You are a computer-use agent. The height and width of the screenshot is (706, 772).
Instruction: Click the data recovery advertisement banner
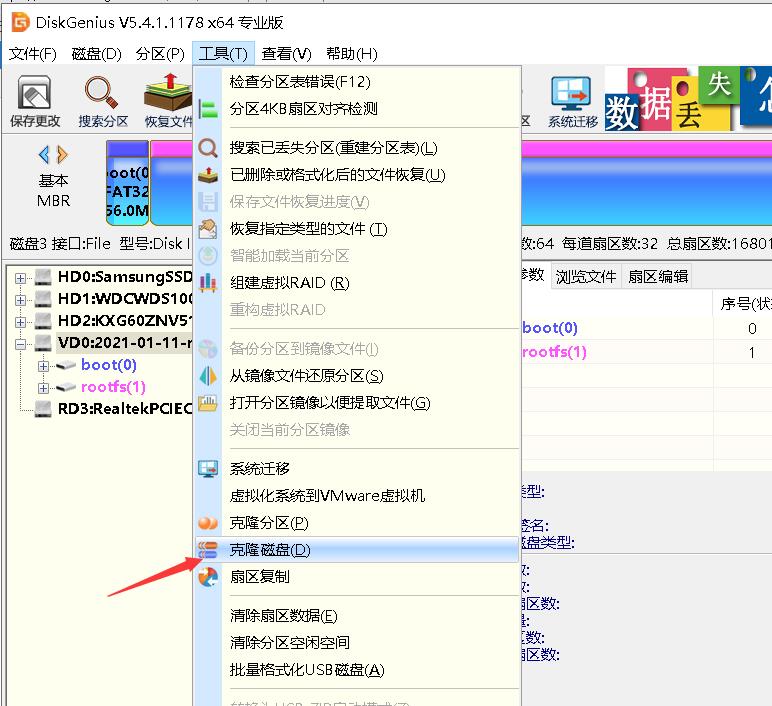pyautogui.click(x=688, y=98)
